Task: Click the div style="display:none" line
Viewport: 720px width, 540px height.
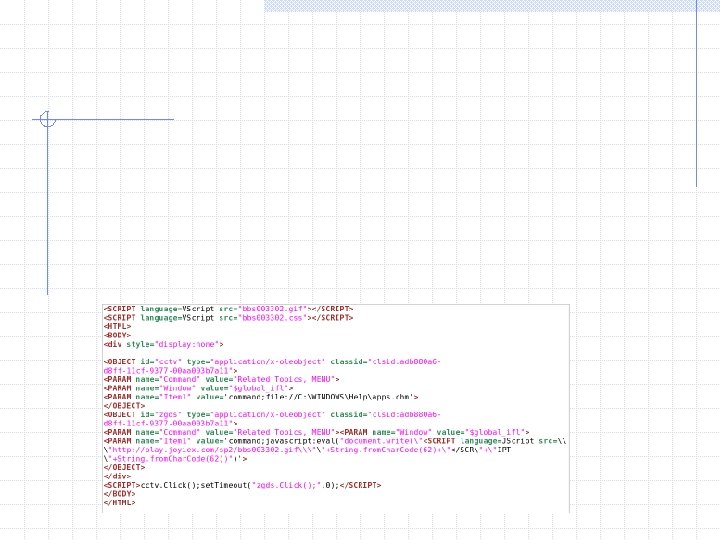Action: (163, 344)
